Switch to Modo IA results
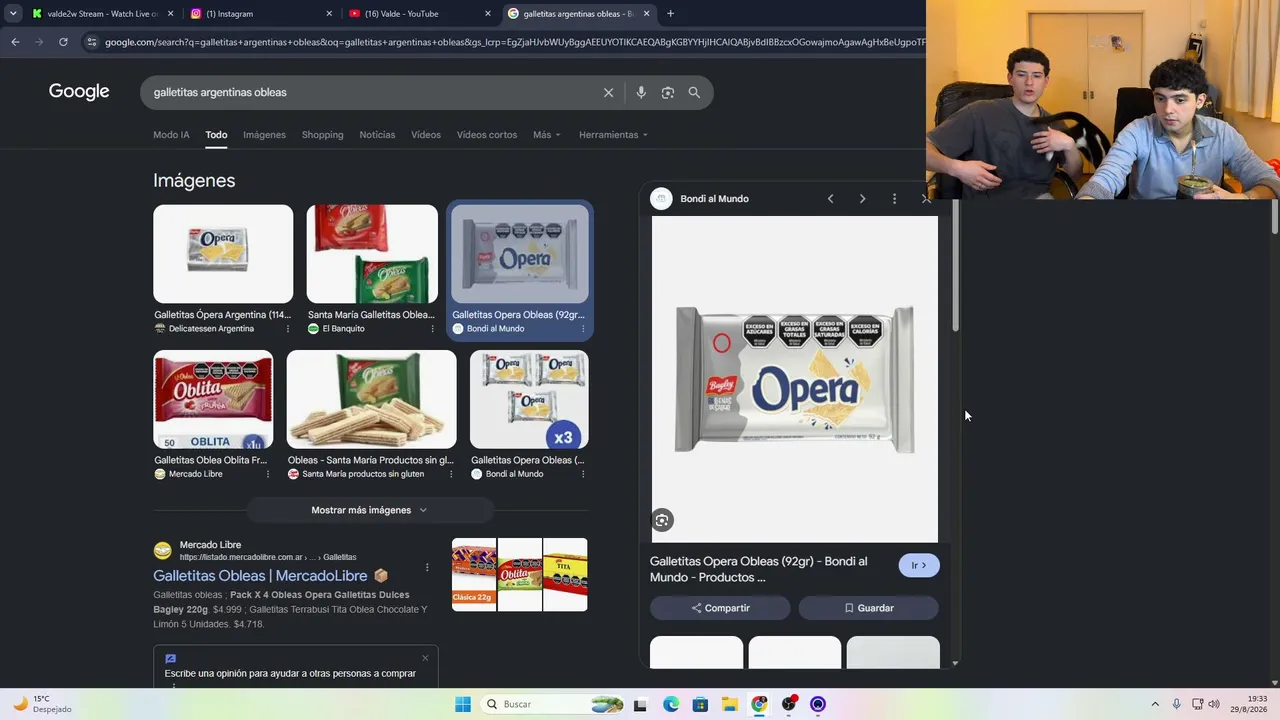 click(171, 135)
